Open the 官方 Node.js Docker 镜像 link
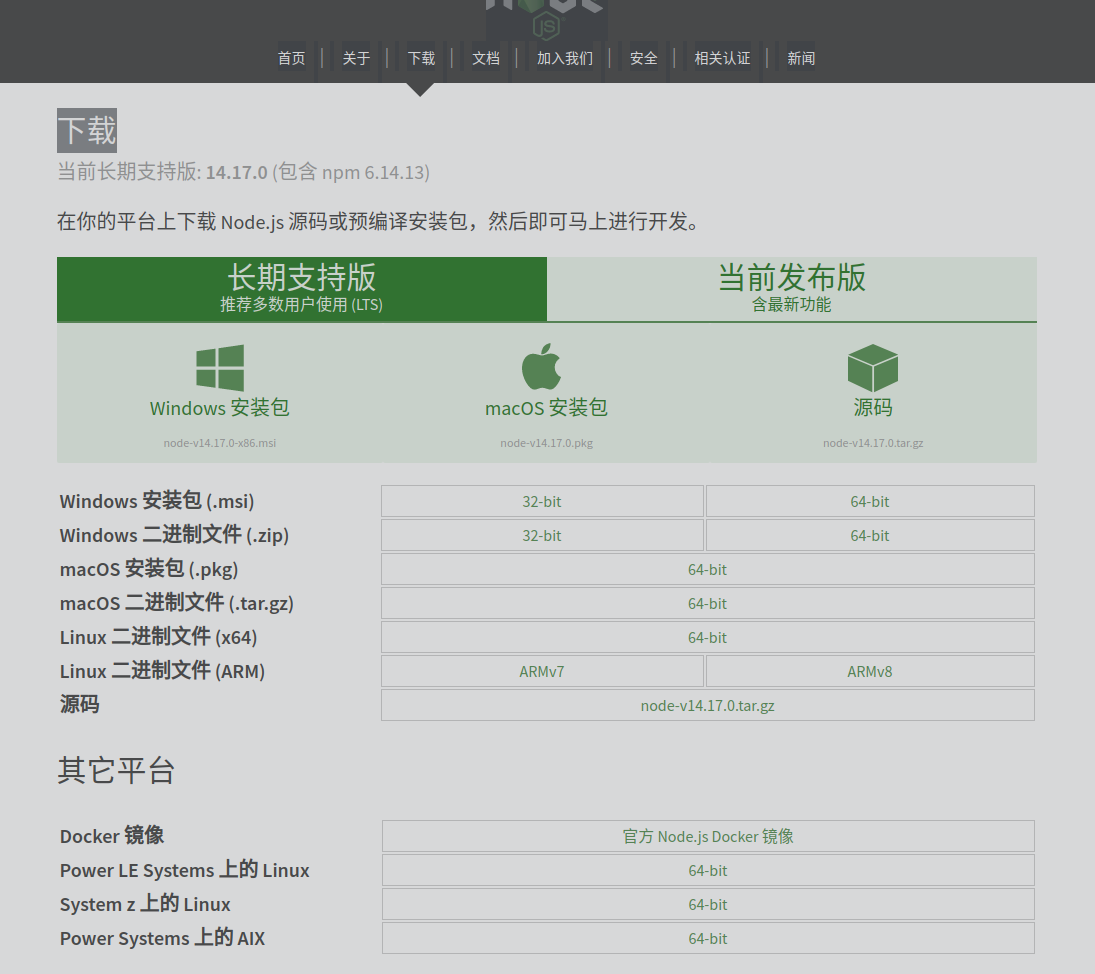This screenshot has height=974, width=1095. (x=707, y=836)
